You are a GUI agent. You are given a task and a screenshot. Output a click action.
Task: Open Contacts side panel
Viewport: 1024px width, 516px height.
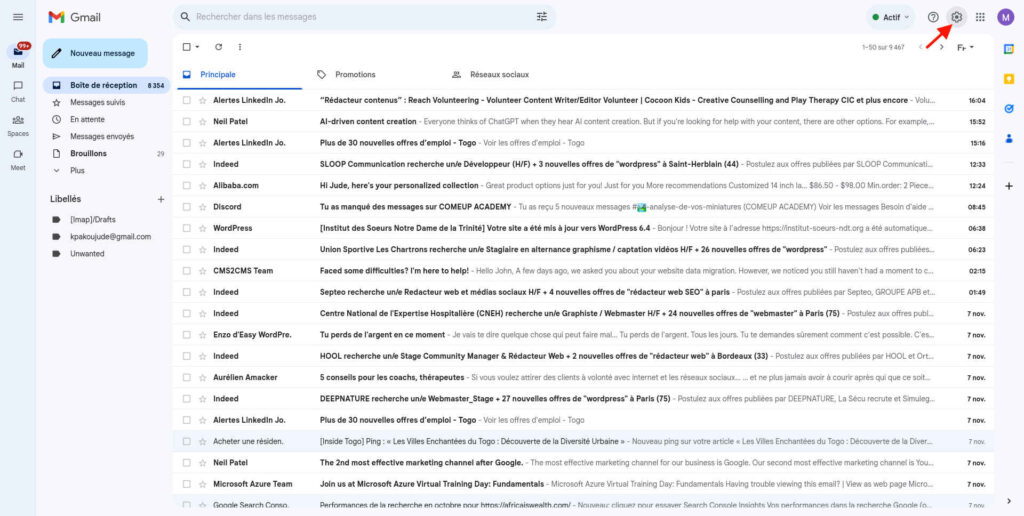tap(1009, 138)
